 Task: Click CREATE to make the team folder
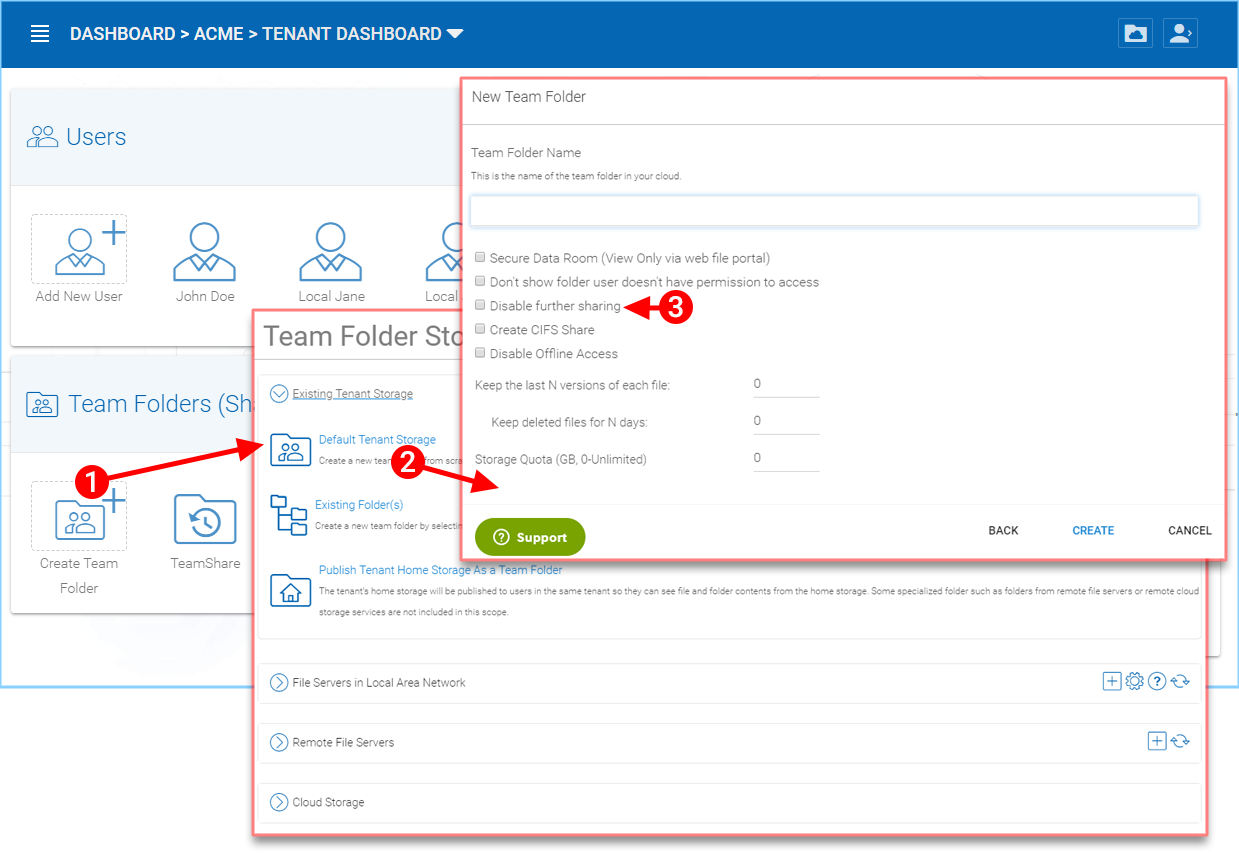coord(1092,530)
